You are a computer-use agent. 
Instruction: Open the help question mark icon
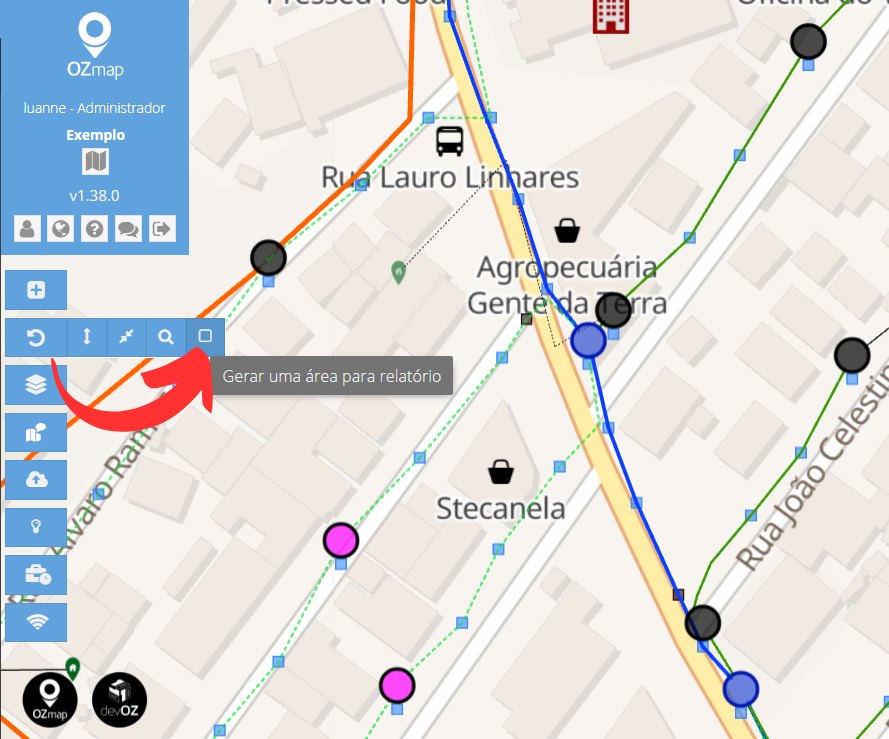pyautogui.click(x=95, y=229)
